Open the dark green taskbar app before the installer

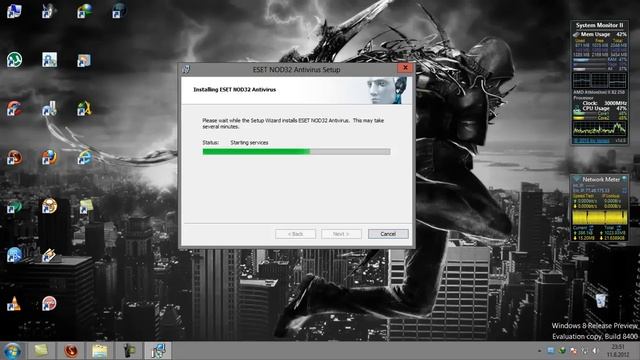[129, 351]
